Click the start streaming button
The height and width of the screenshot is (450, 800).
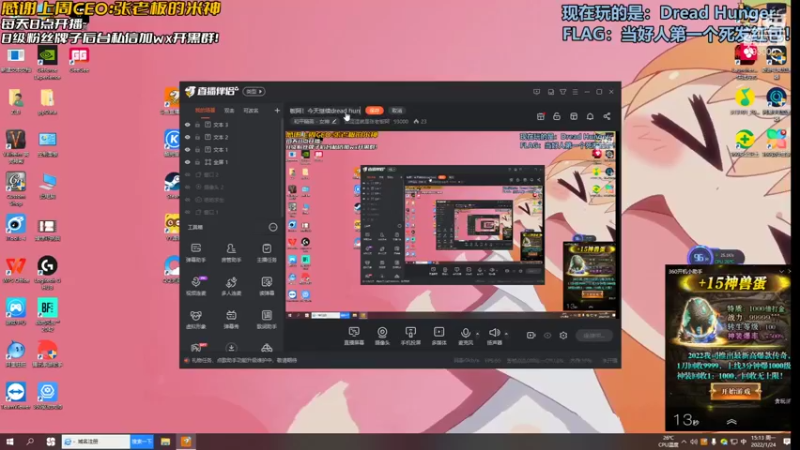click(x=594, y=335)
